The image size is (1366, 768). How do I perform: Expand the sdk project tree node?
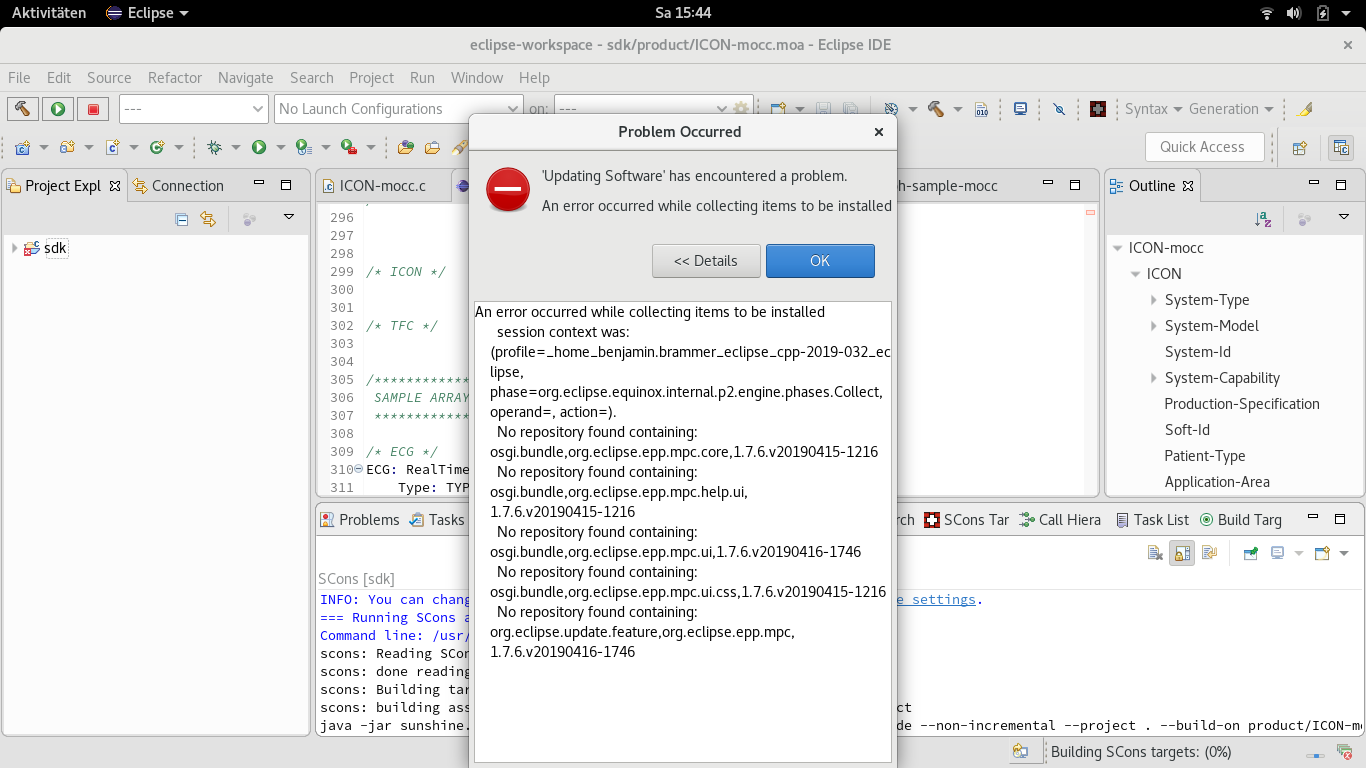click(14, 248)
